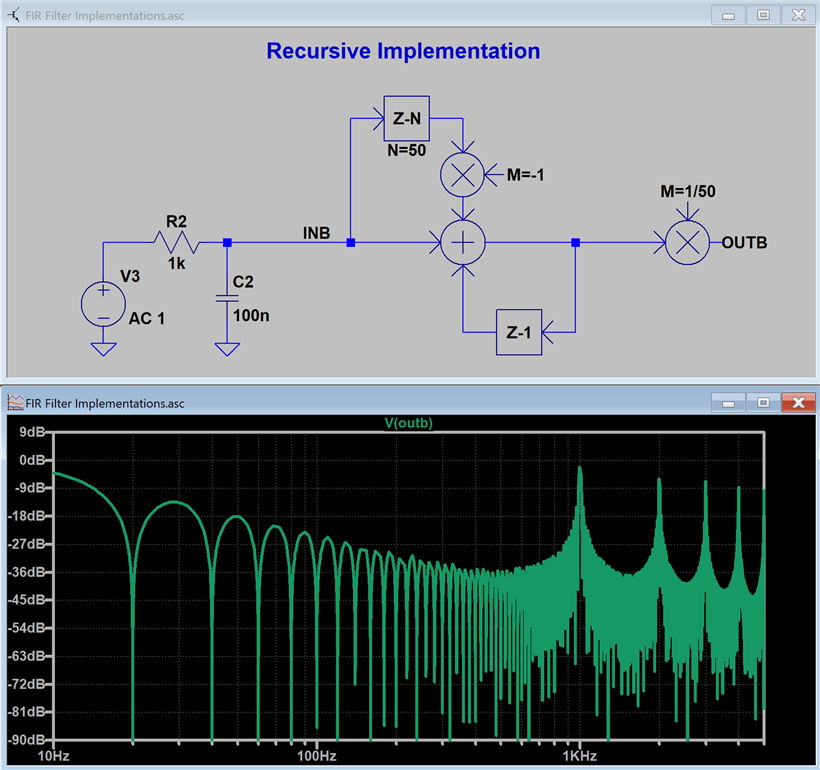Screen dimensions: 820x770
Task: Close the waveform plot window
Action: point(798,403)
